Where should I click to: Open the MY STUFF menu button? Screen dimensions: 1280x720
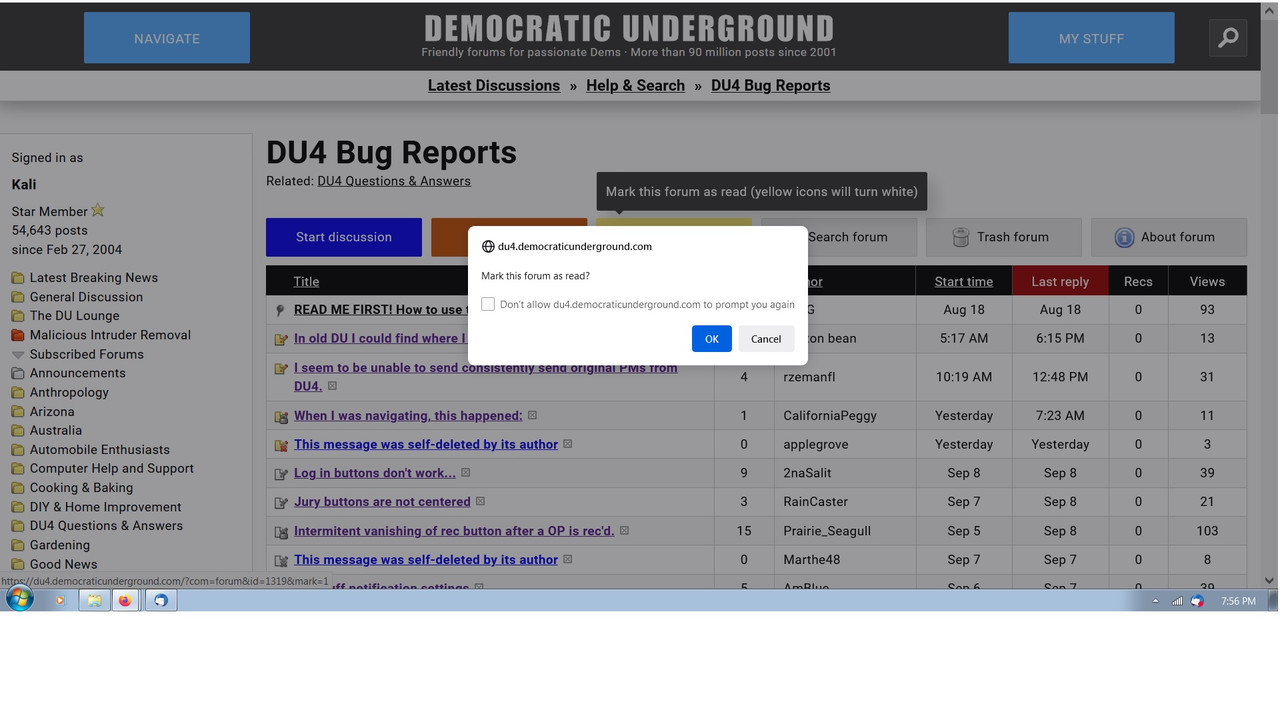(1091, 38)
